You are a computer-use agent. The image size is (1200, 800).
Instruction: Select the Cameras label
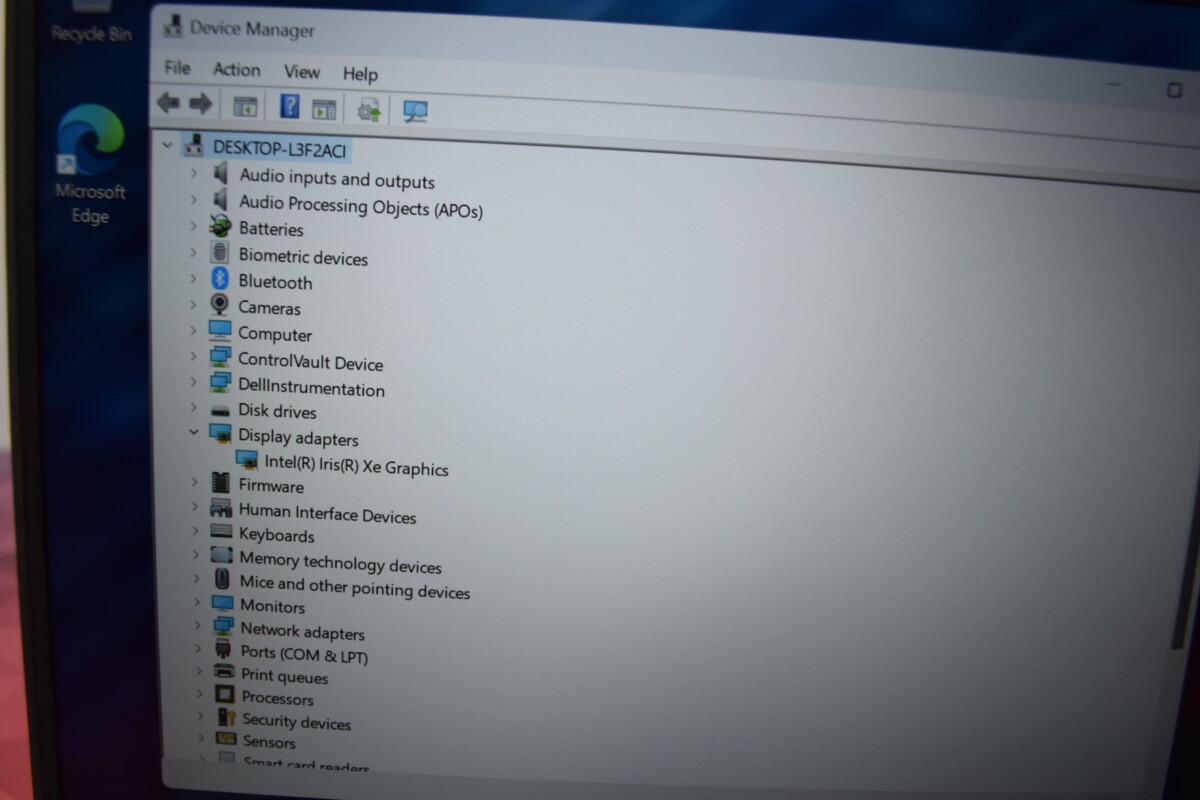(269, 308)
